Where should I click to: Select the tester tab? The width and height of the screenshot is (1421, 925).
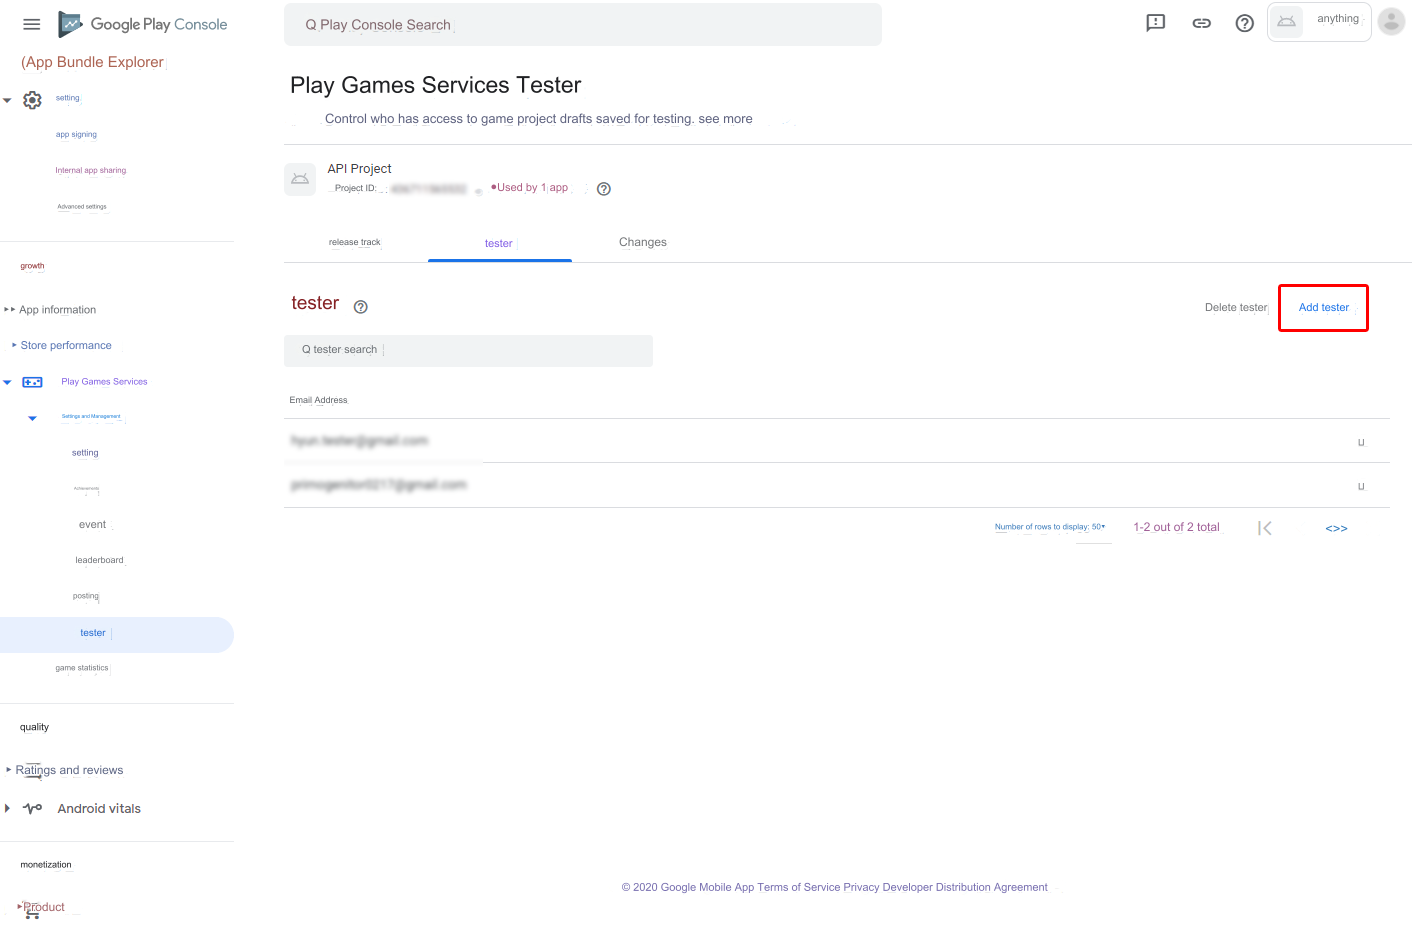click(x=499, y=243)
